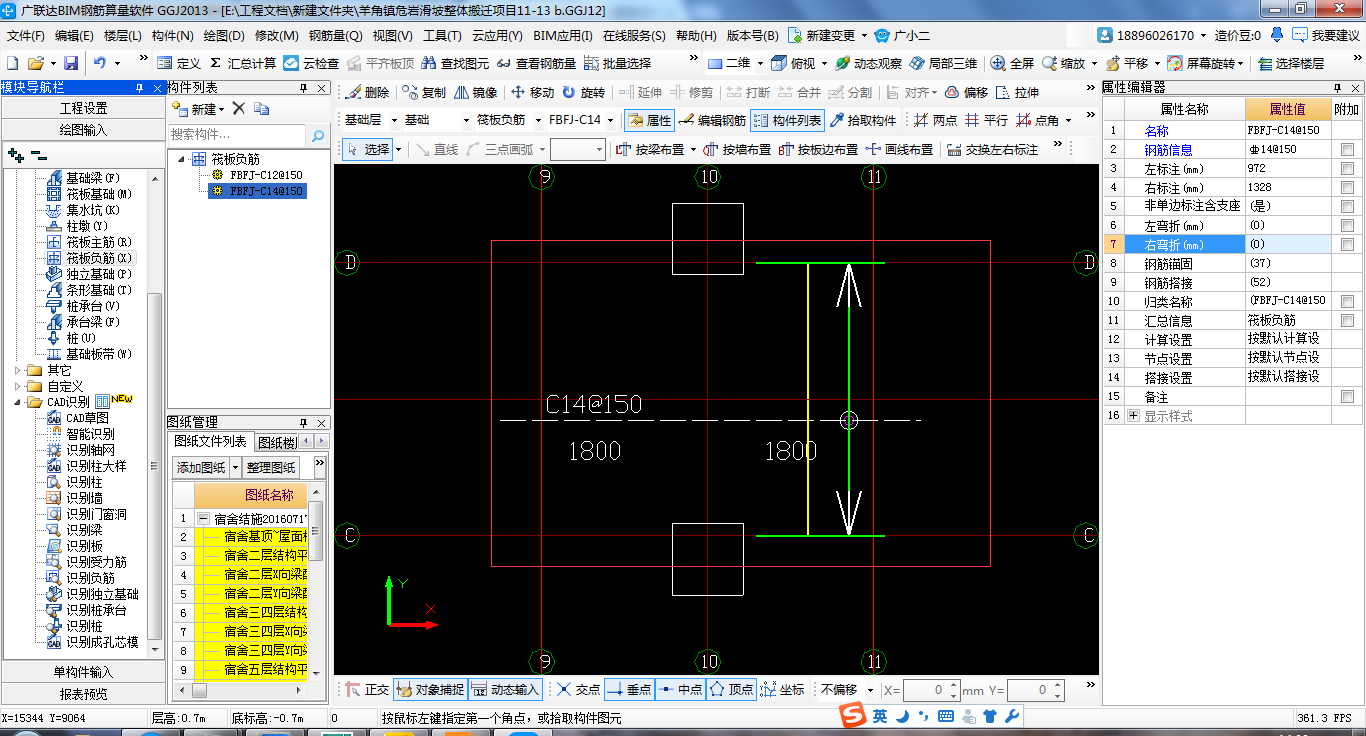The width and height of the screenshot is (1366, 736).
Task: Select the 复制 copy tool
Action: tap(424, 92)
